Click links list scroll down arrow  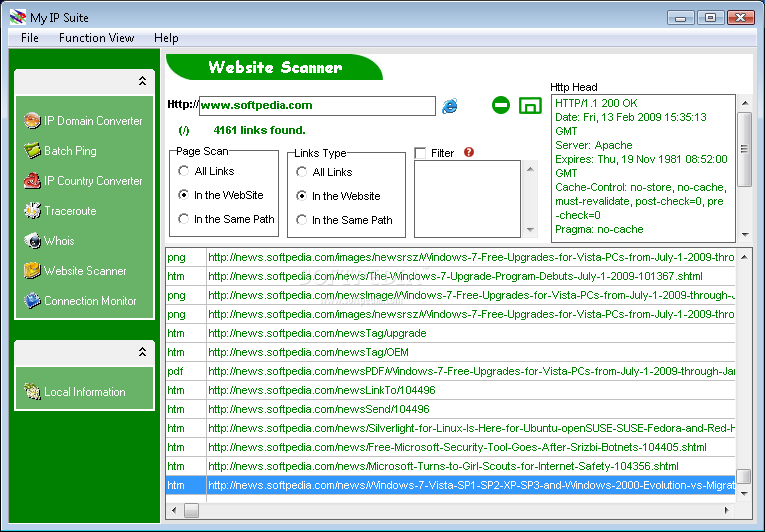click(x=744, y=493)
